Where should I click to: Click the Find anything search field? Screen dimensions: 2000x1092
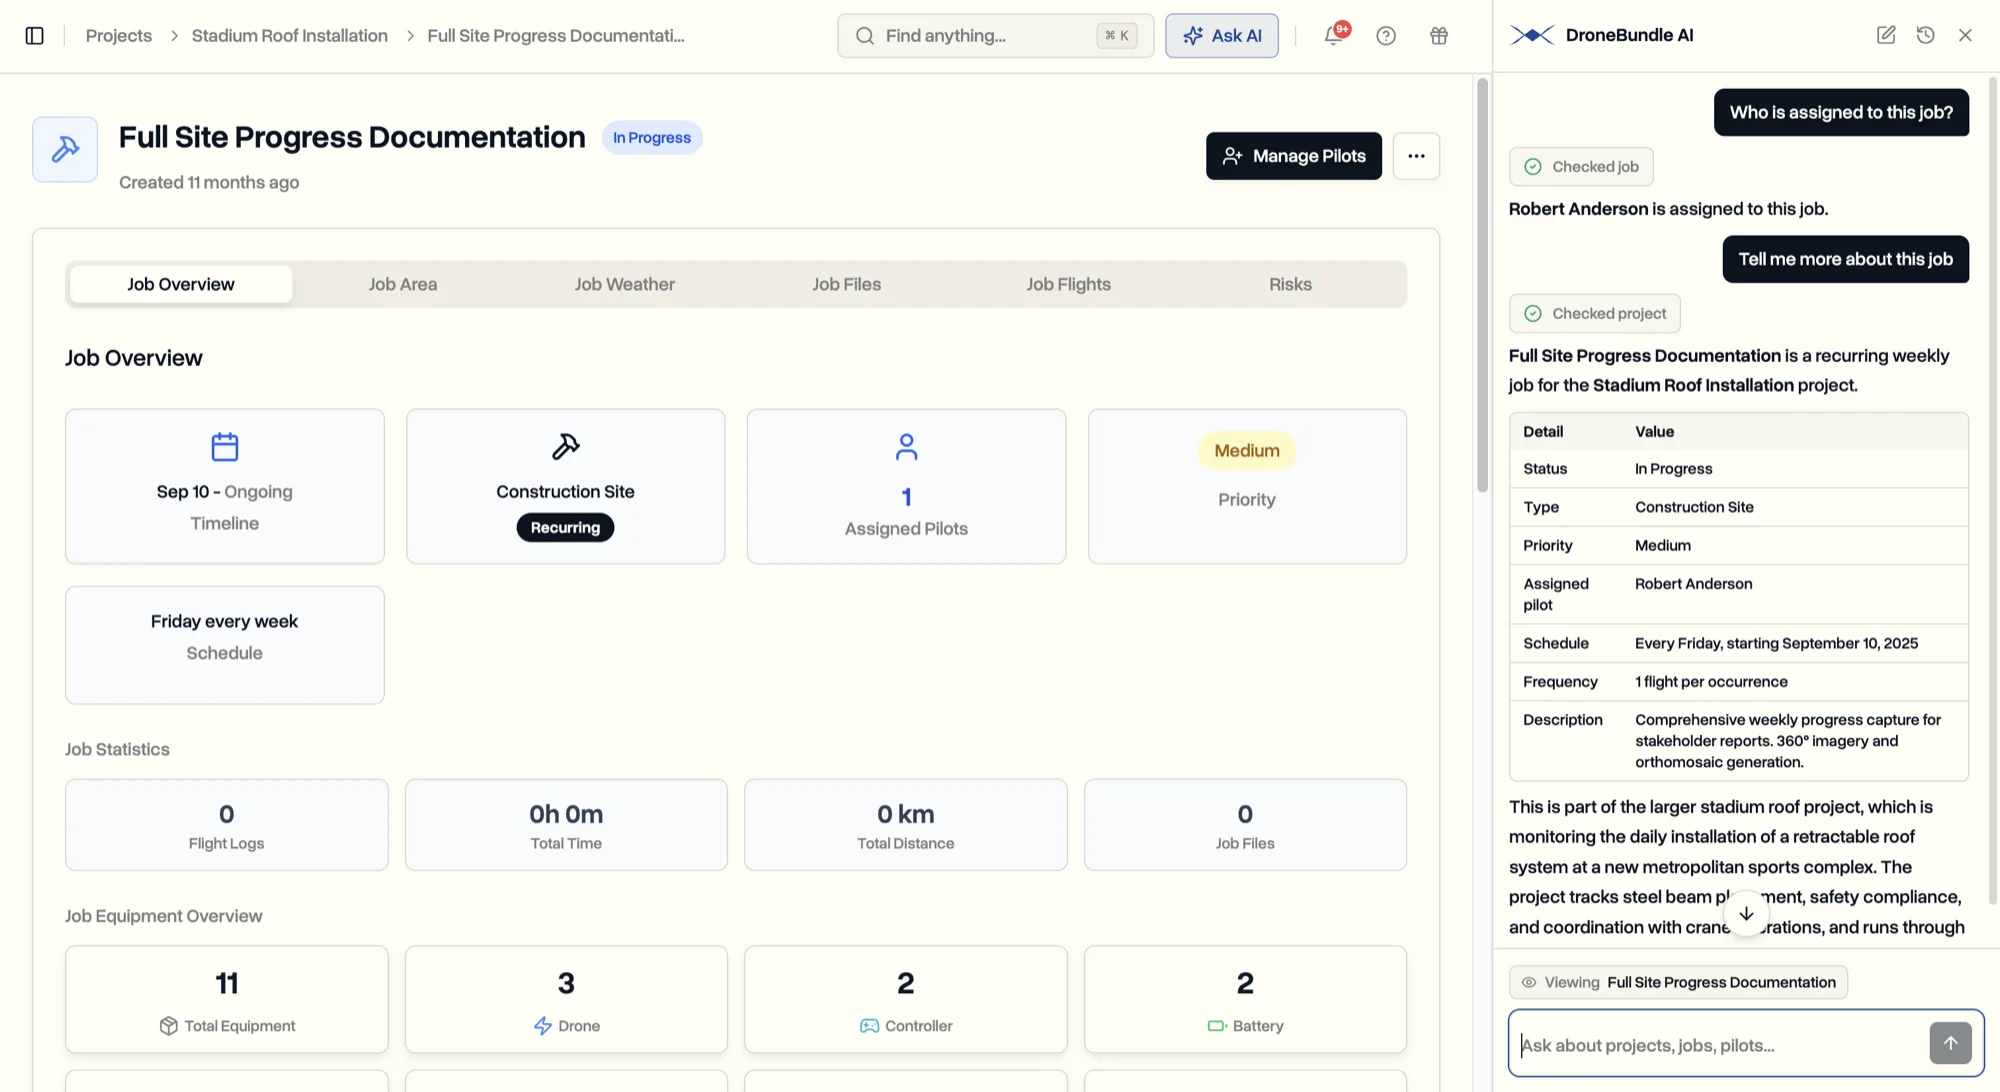[x=995, y=36]
